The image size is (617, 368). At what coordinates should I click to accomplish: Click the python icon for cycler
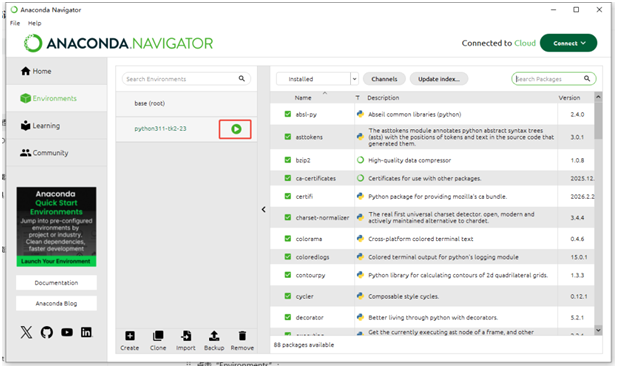coord(360,296)
